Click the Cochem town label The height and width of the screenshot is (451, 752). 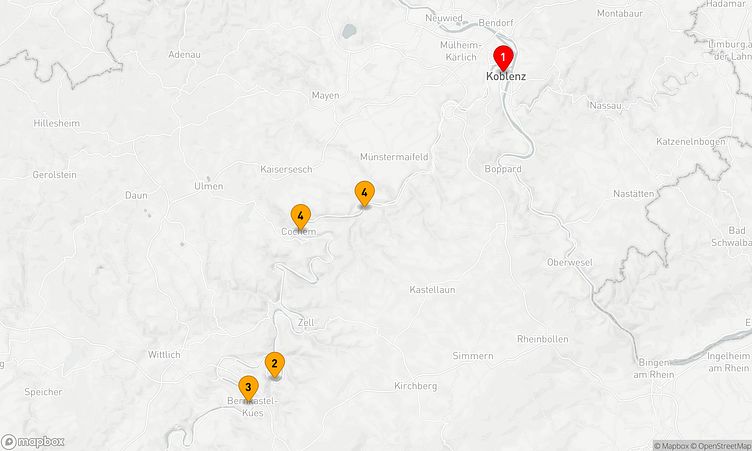click(x=299, y=232)
